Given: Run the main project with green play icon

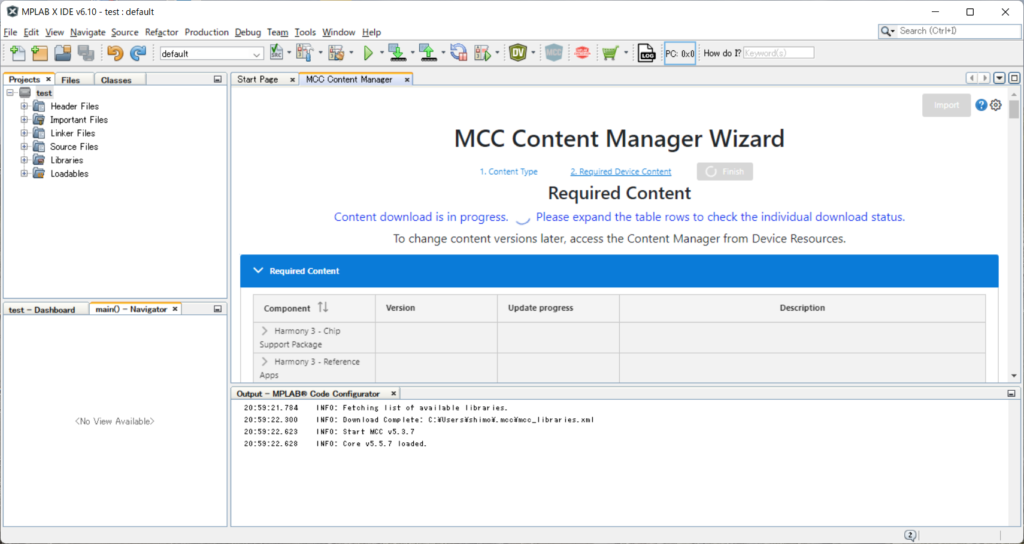Looking at the screenshot, I should coord(368,54).
